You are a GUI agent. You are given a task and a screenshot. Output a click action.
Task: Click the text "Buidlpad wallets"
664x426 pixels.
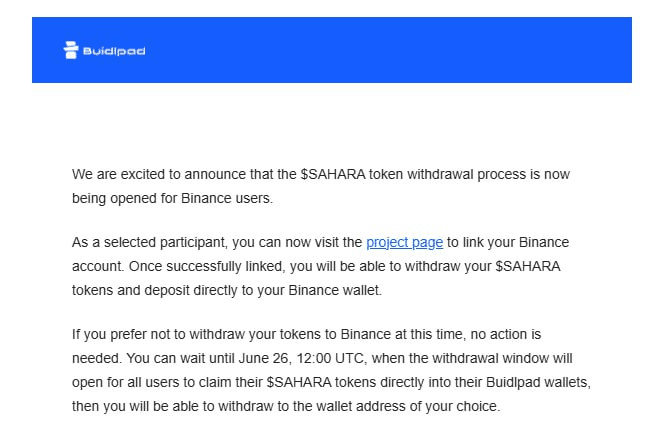[x=536, y=382]
